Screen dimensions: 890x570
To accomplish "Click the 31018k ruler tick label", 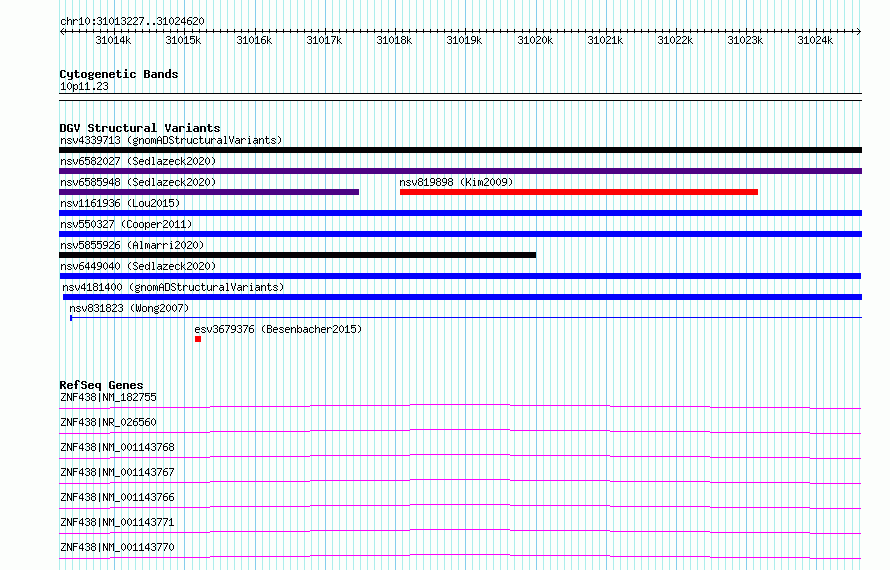I will (394, 40).
